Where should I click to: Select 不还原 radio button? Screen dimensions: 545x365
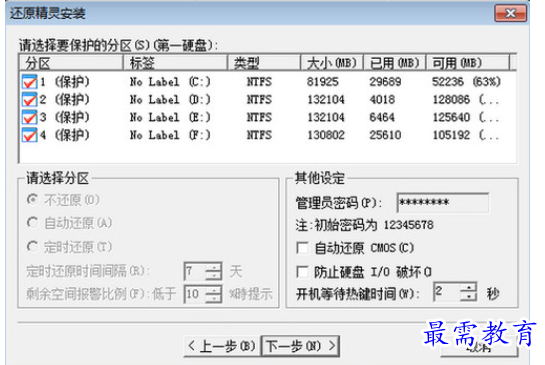click(32, 200)
